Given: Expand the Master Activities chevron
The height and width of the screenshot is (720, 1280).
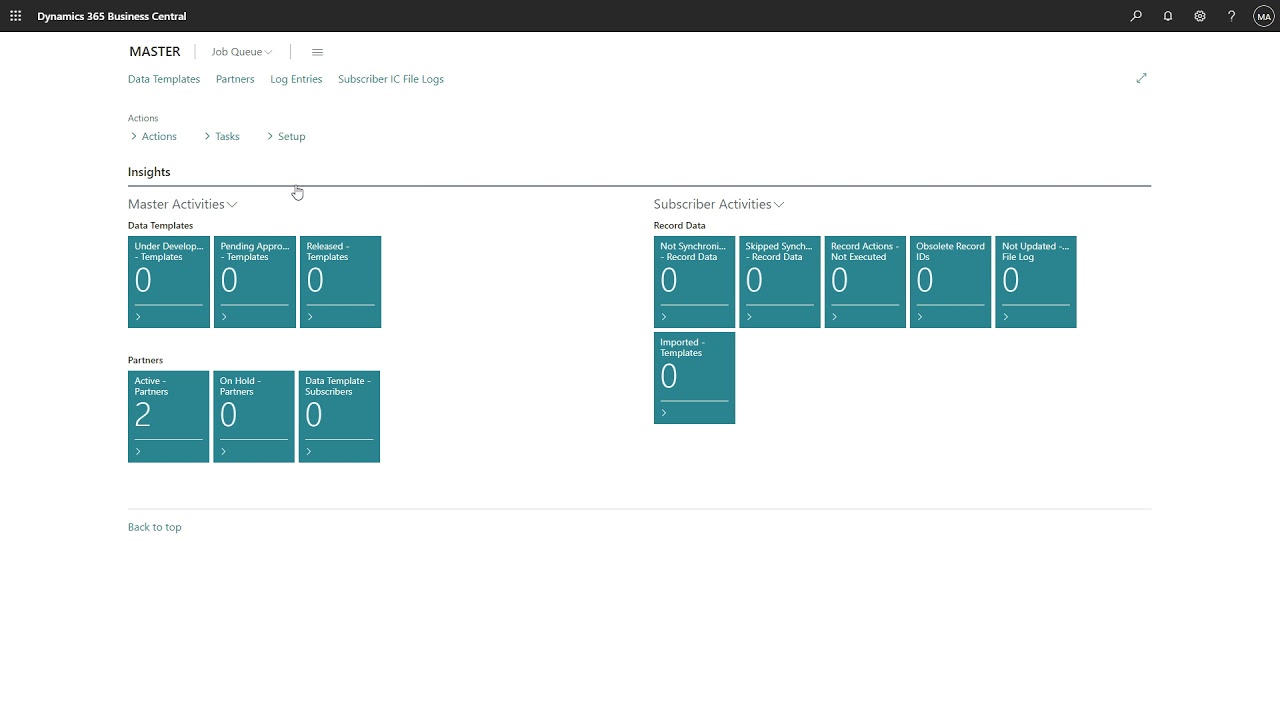Looking at the screenshot, I should click(x=232, y=205).
